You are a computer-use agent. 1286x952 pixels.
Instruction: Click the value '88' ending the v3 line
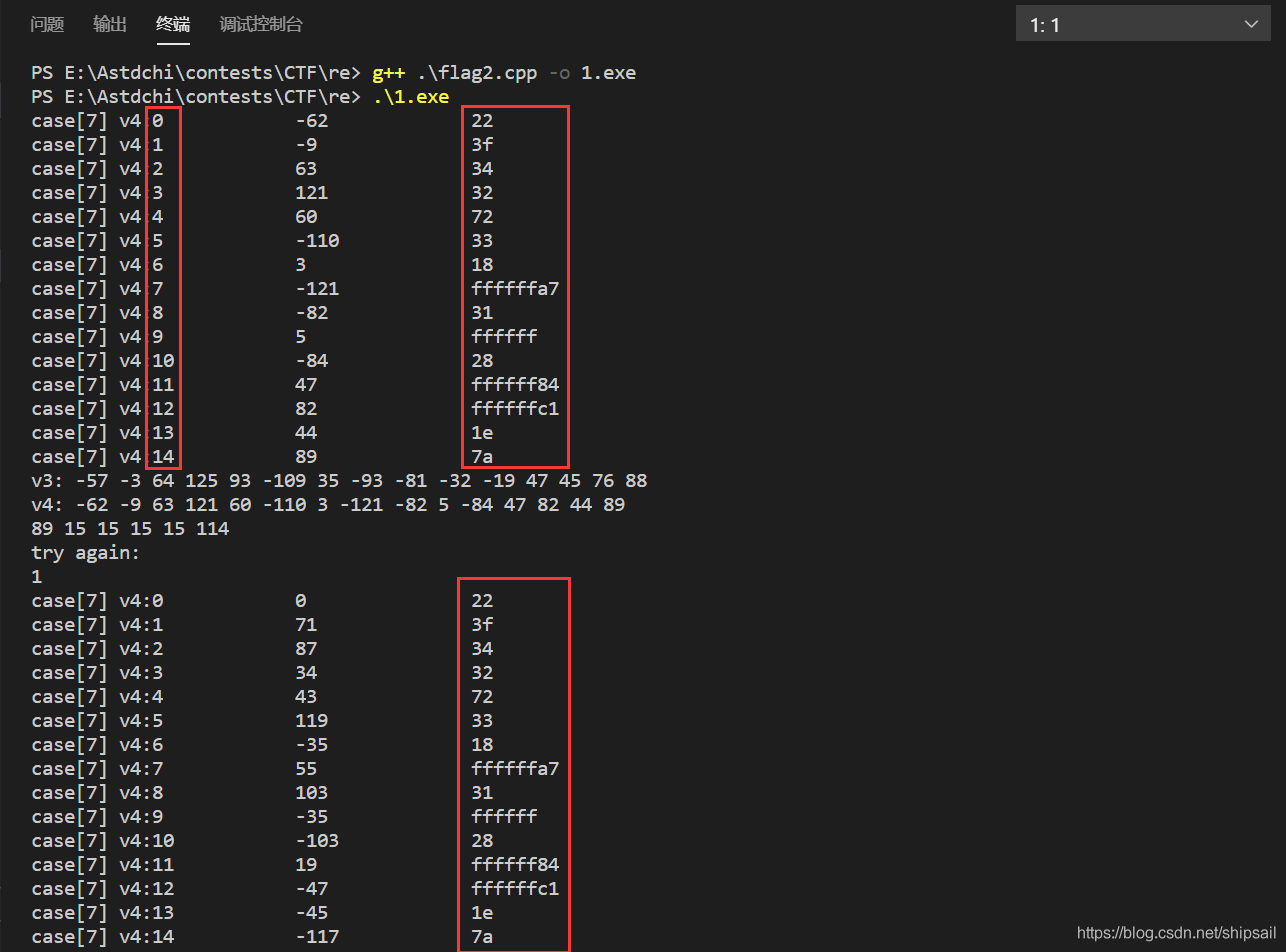click(x=636, y=481)
